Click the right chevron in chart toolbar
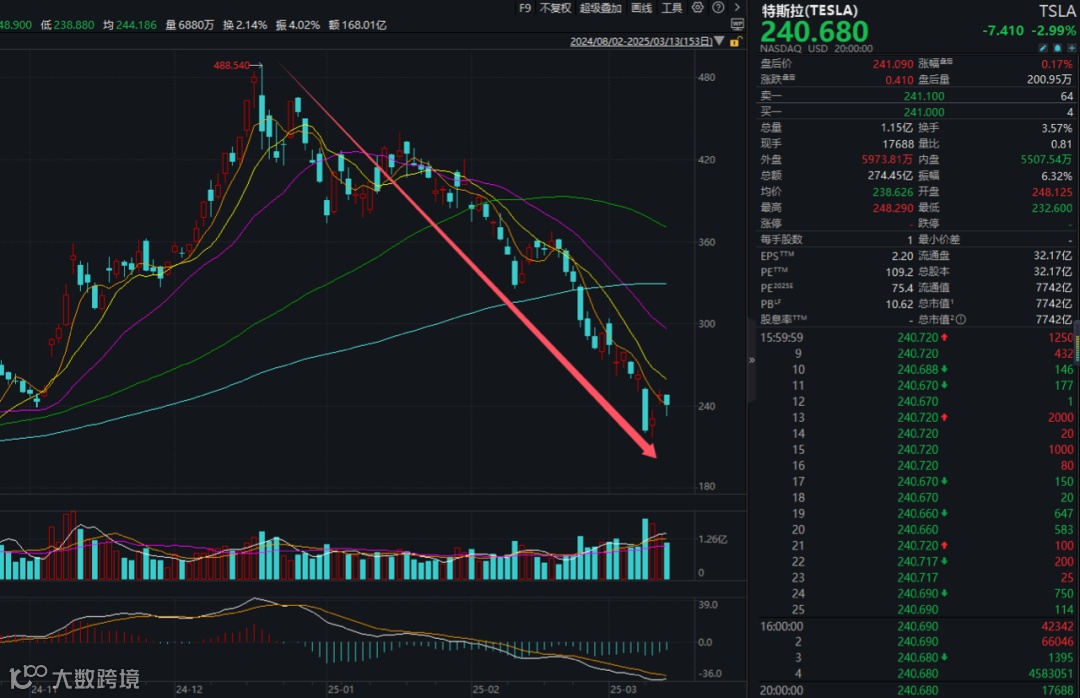 (x=737, y=8)
